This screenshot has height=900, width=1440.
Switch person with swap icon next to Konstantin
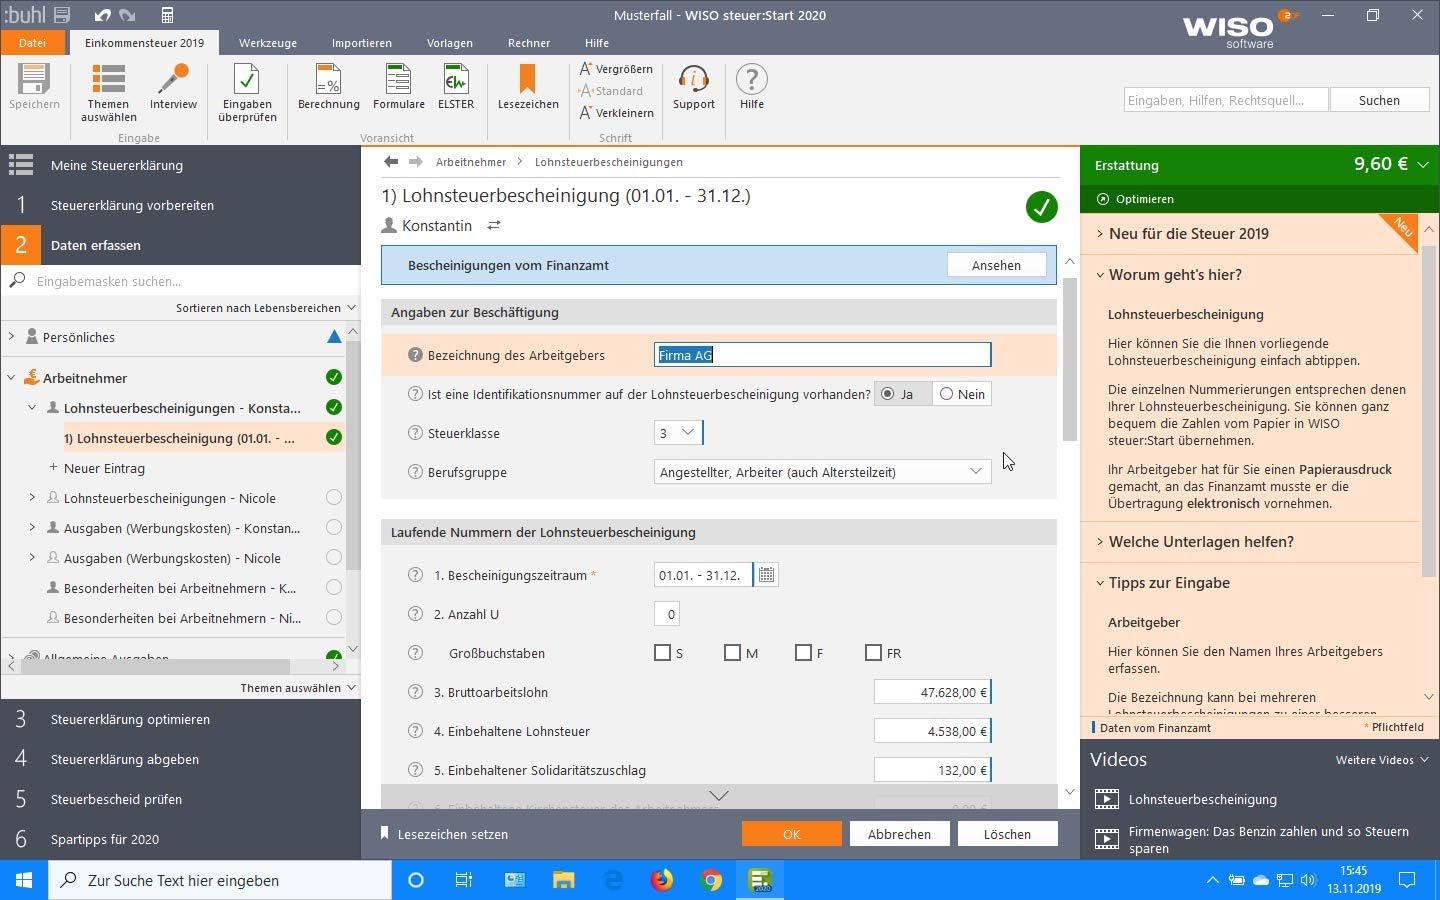pos(494,226)
